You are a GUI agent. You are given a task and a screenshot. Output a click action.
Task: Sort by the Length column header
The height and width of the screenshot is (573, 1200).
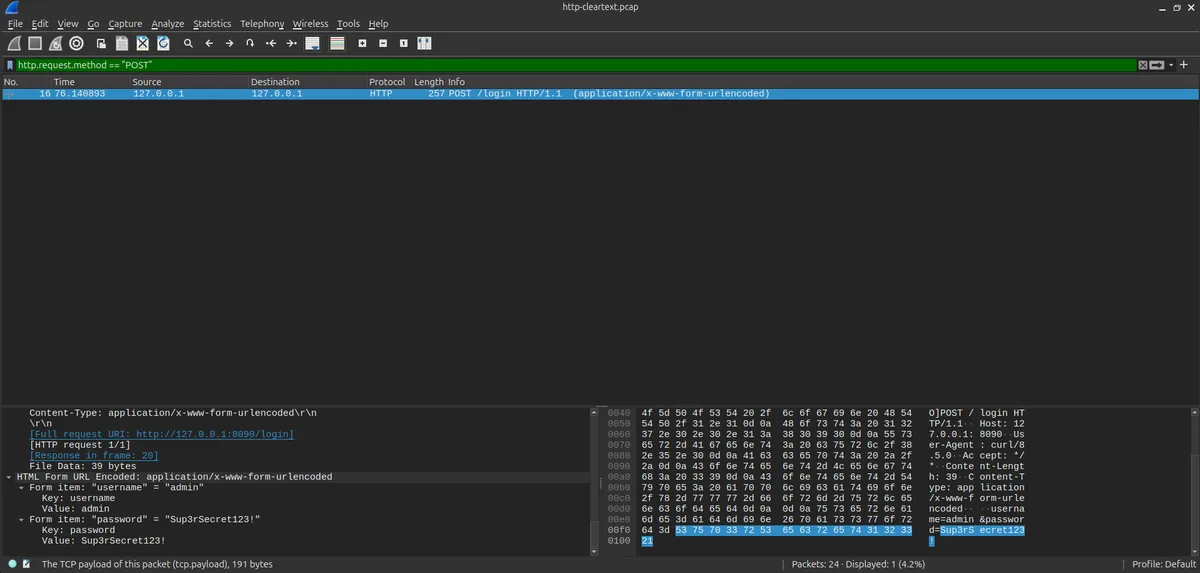tap(428, 82)
